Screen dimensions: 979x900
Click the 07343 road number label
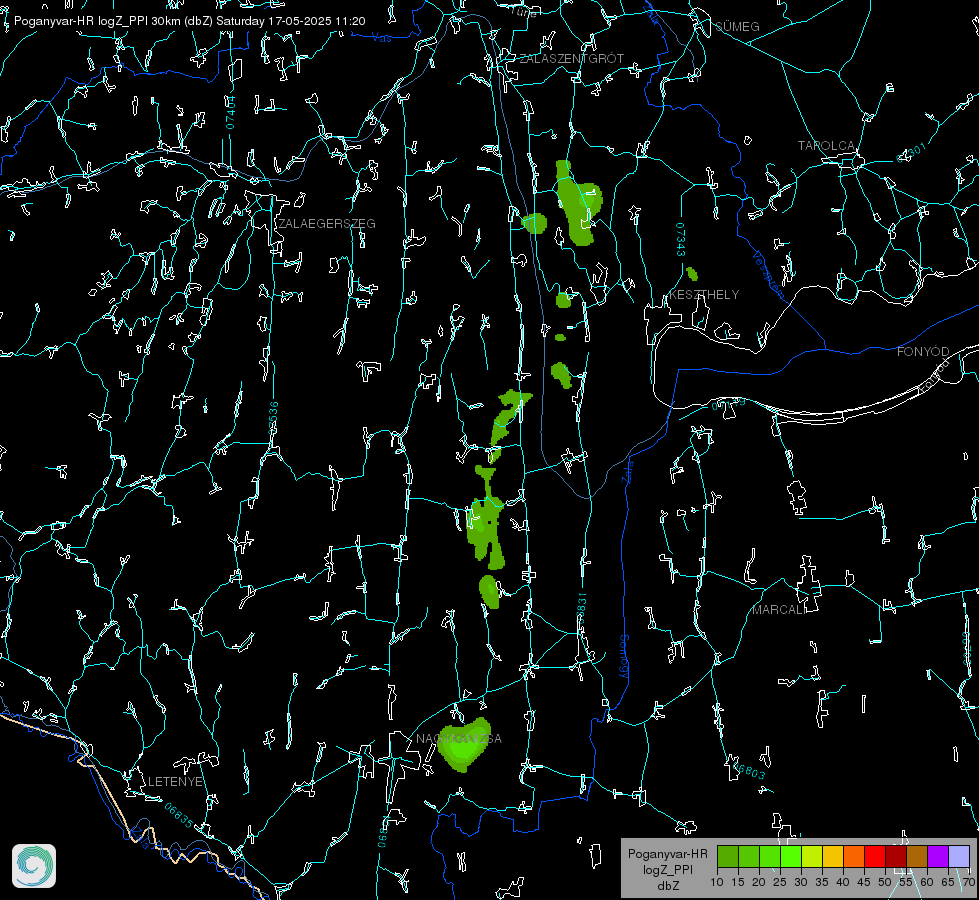click(681, 239)
